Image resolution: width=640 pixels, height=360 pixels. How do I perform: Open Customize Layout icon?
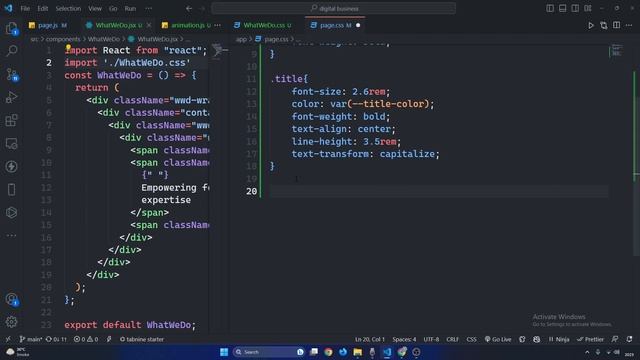588,8
